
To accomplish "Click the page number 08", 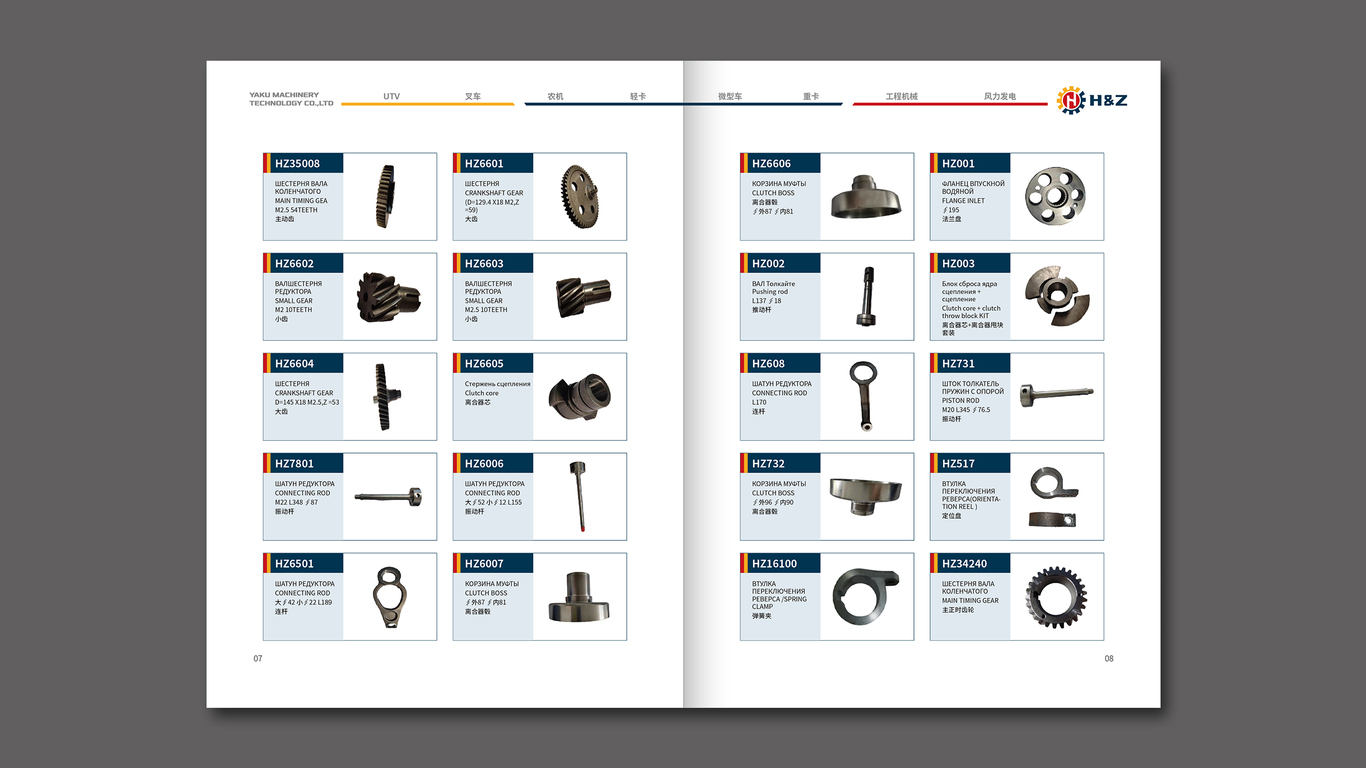I will (1109, 658).
